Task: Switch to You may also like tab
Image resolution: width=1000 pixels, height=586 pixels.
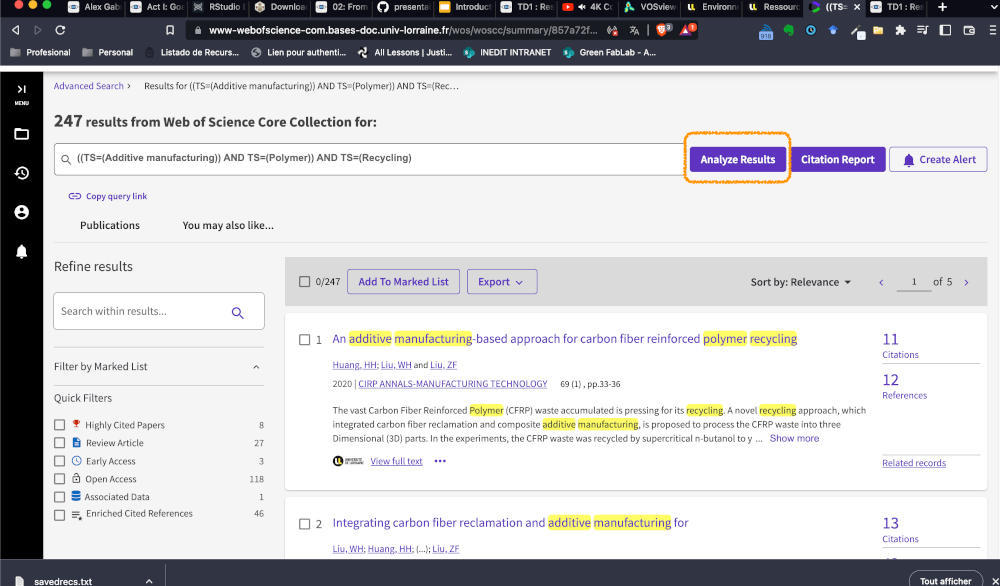Action: 228,225
